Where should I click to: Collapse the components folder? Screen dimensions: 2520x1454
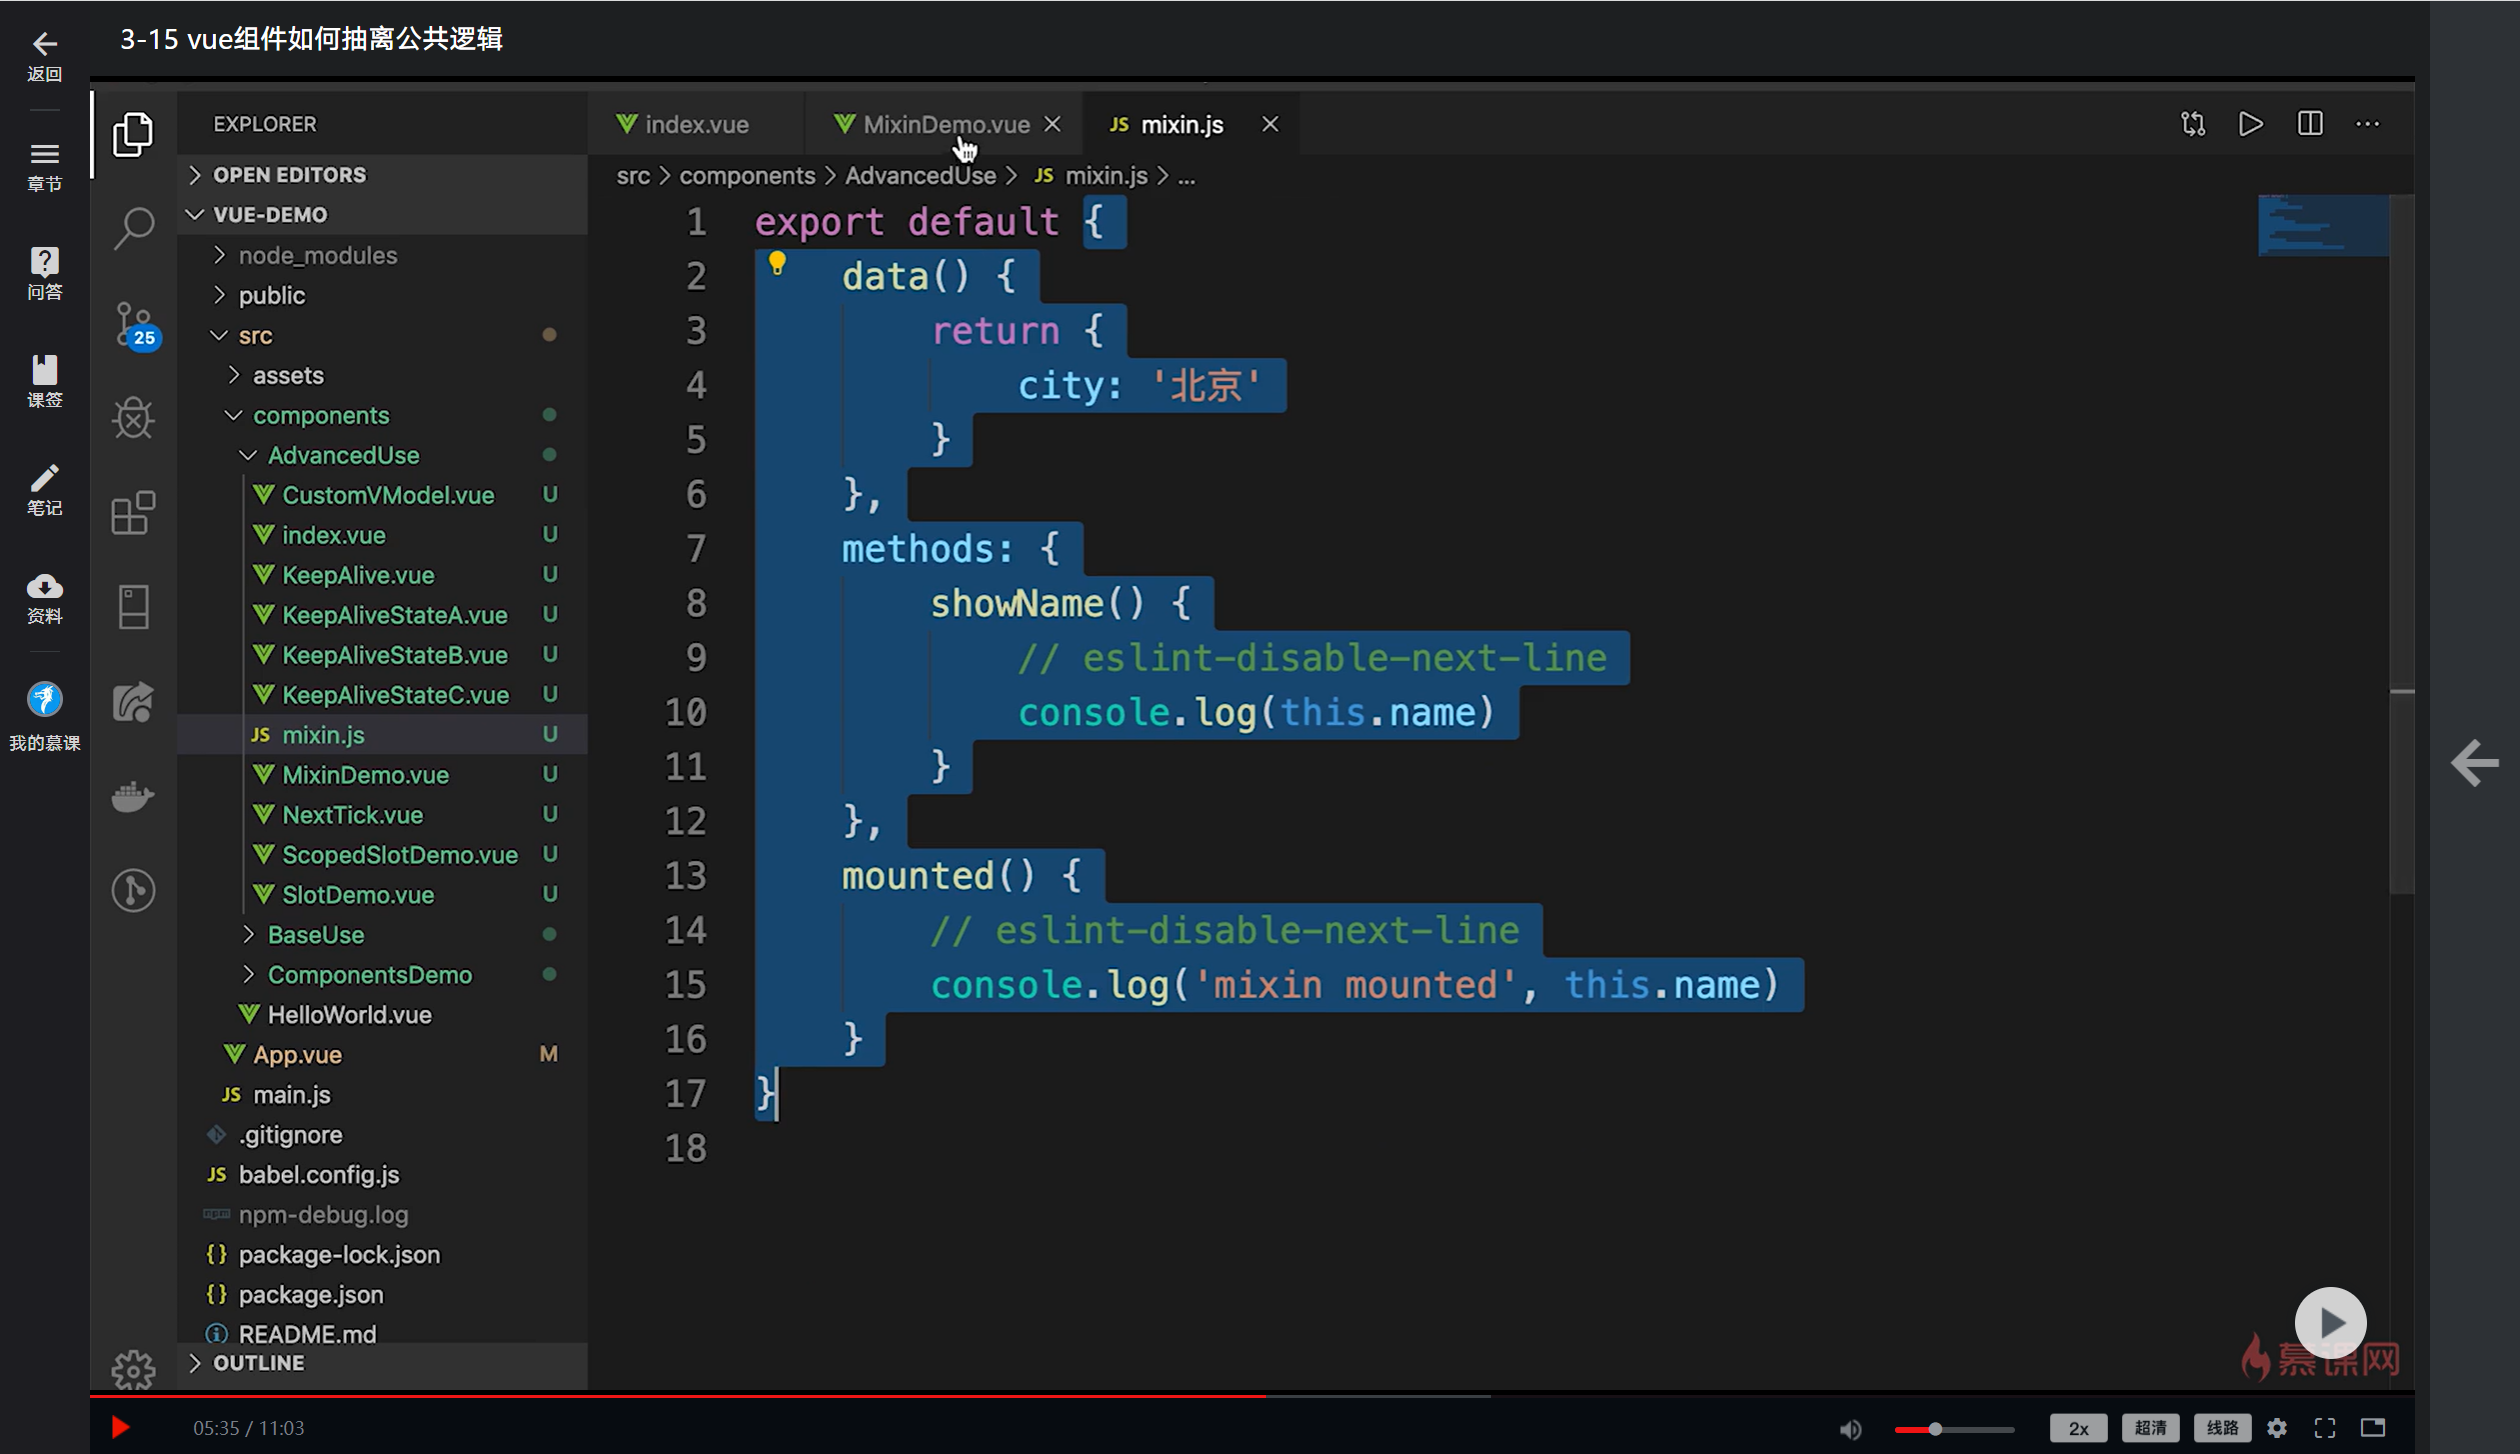point(382,415)
